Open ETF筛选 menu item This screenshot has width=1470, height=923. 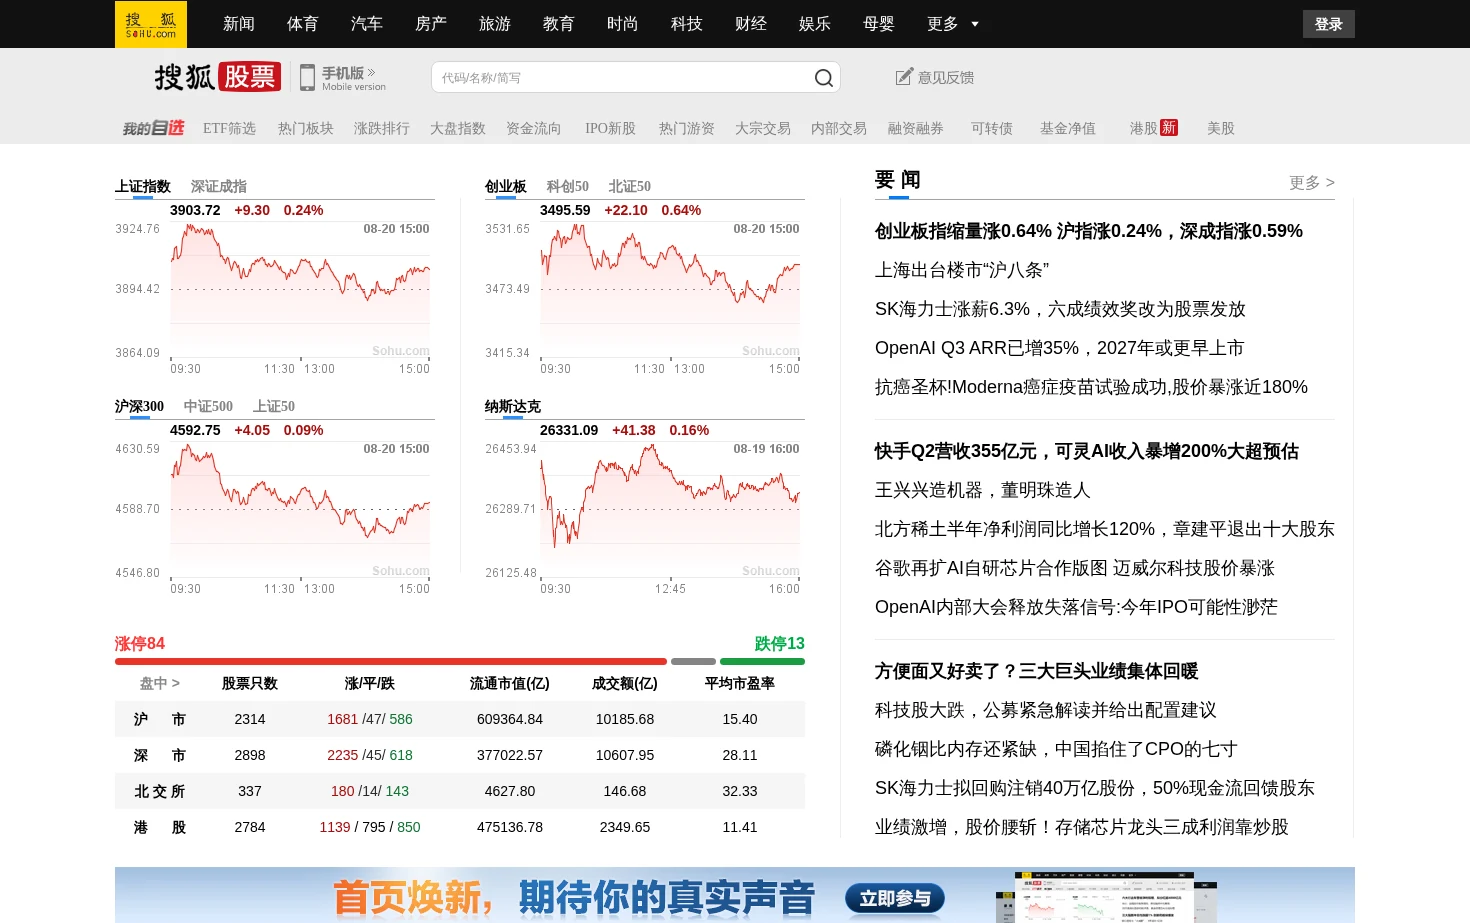click(x=229, y=128)
